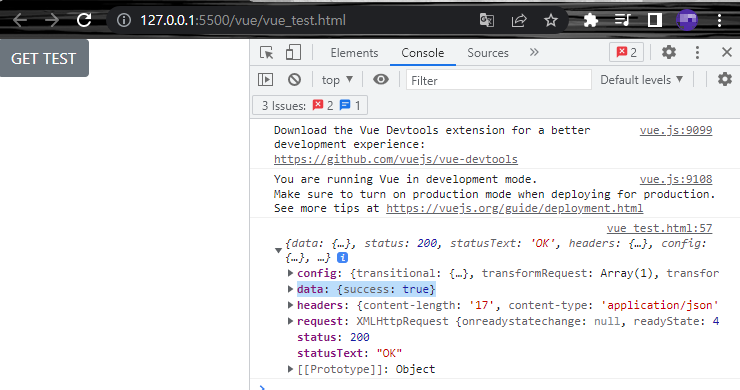Open the vue.js:9099 source link
This screenshot has width=740, height=390.
[x=675, y=130]
